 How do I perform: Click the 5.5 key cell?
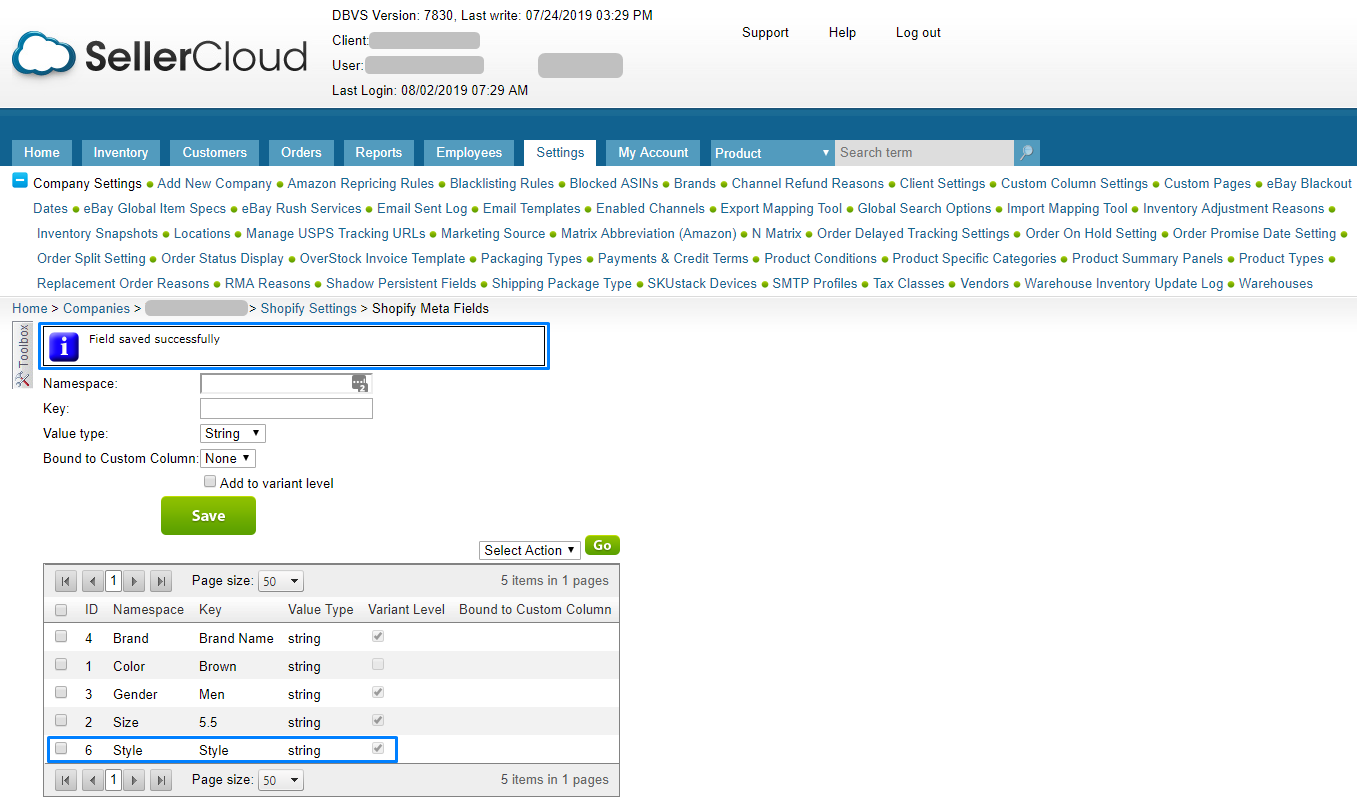(209, 722)
